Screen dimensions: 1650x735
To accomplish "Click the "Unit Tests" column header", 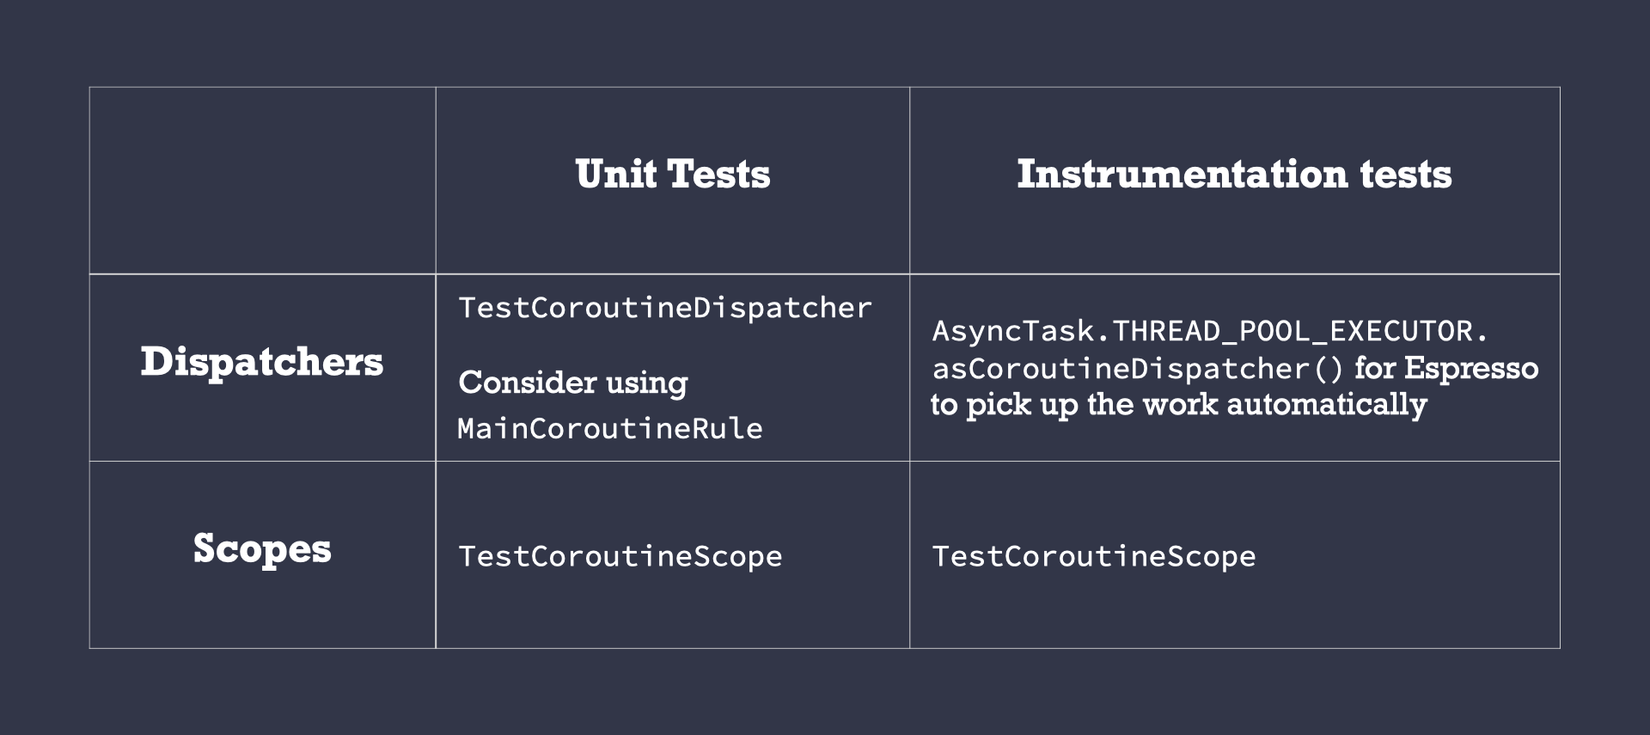I will pos(672,175).
